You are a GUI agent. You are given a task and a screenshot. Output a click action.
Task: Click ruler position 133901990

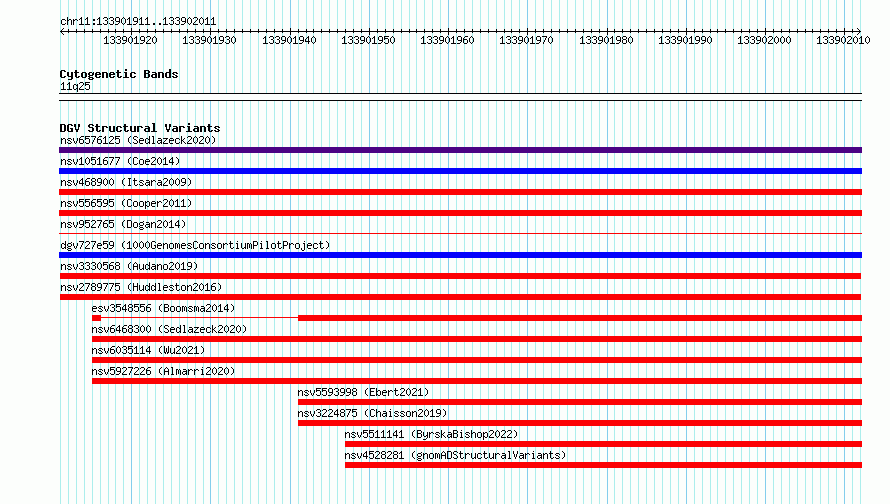685,40
